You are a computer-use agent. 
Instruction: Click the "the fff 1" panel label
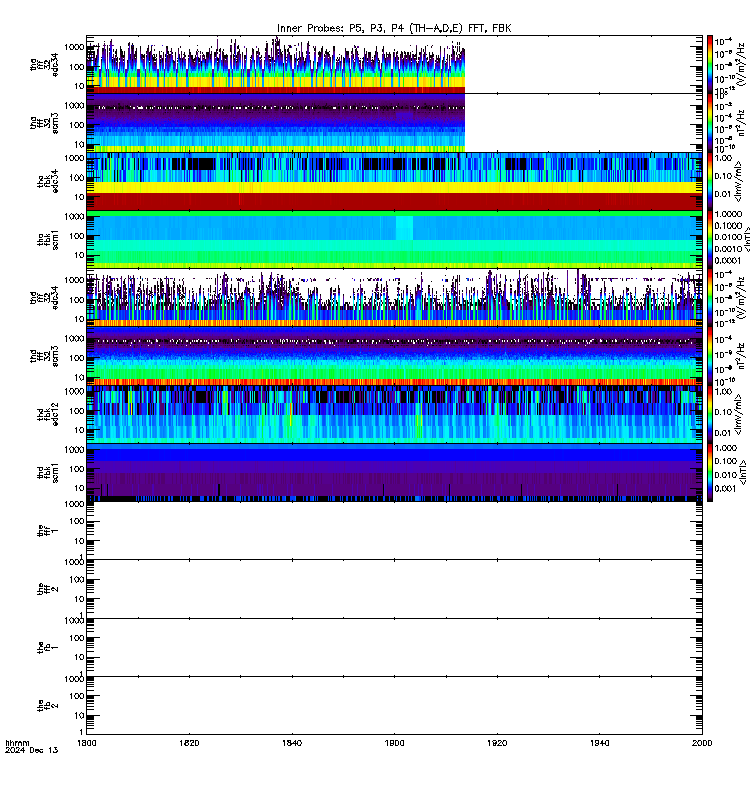[x=48, y=531]
